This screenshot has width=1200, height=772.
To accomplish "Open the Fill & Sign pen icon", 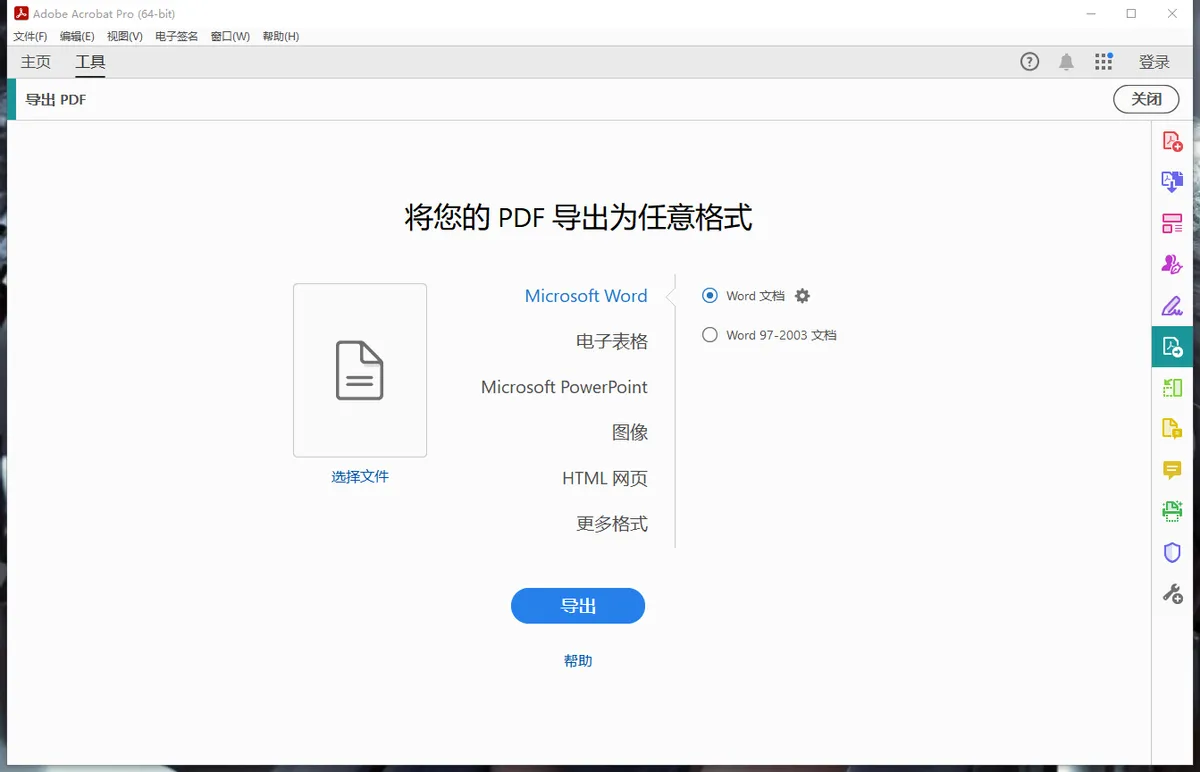I will pos(1172,305).
